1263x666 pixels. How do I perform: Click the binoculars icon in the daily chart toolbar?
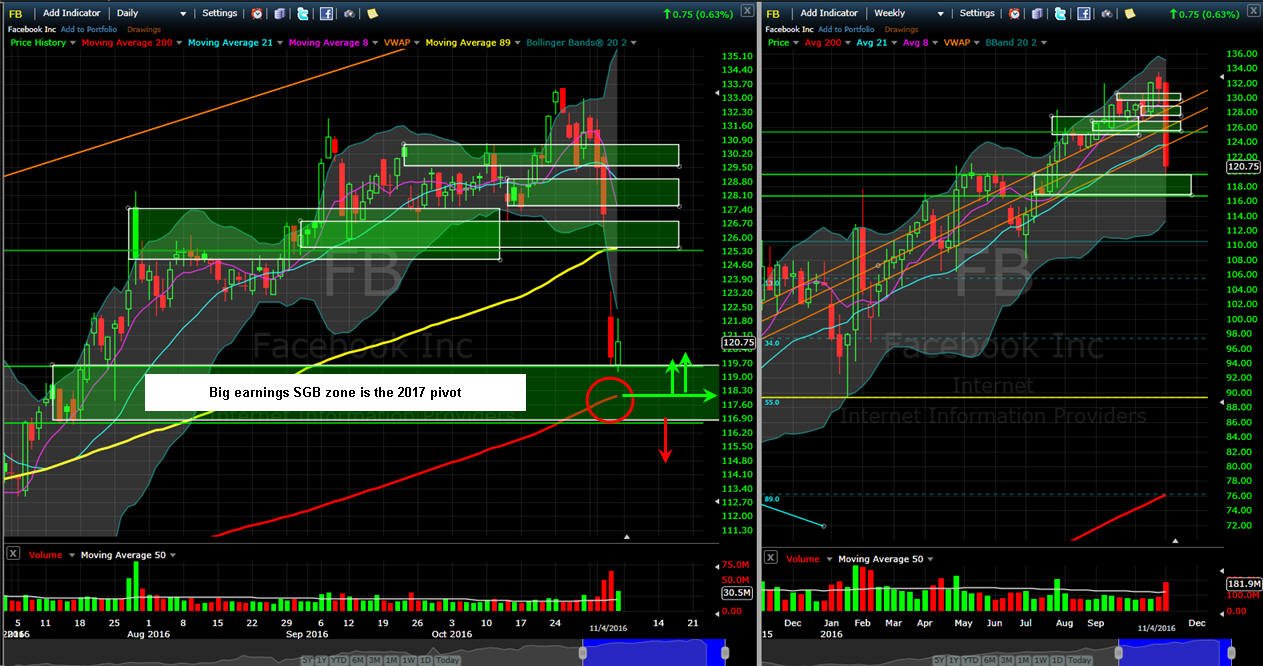click(x=349, y=14)
